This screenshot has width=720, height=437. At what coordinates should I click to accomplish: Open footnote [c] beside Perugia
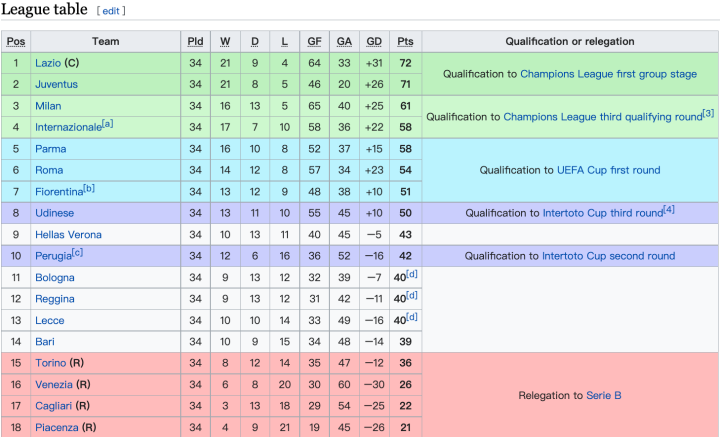tap(77, 252)
